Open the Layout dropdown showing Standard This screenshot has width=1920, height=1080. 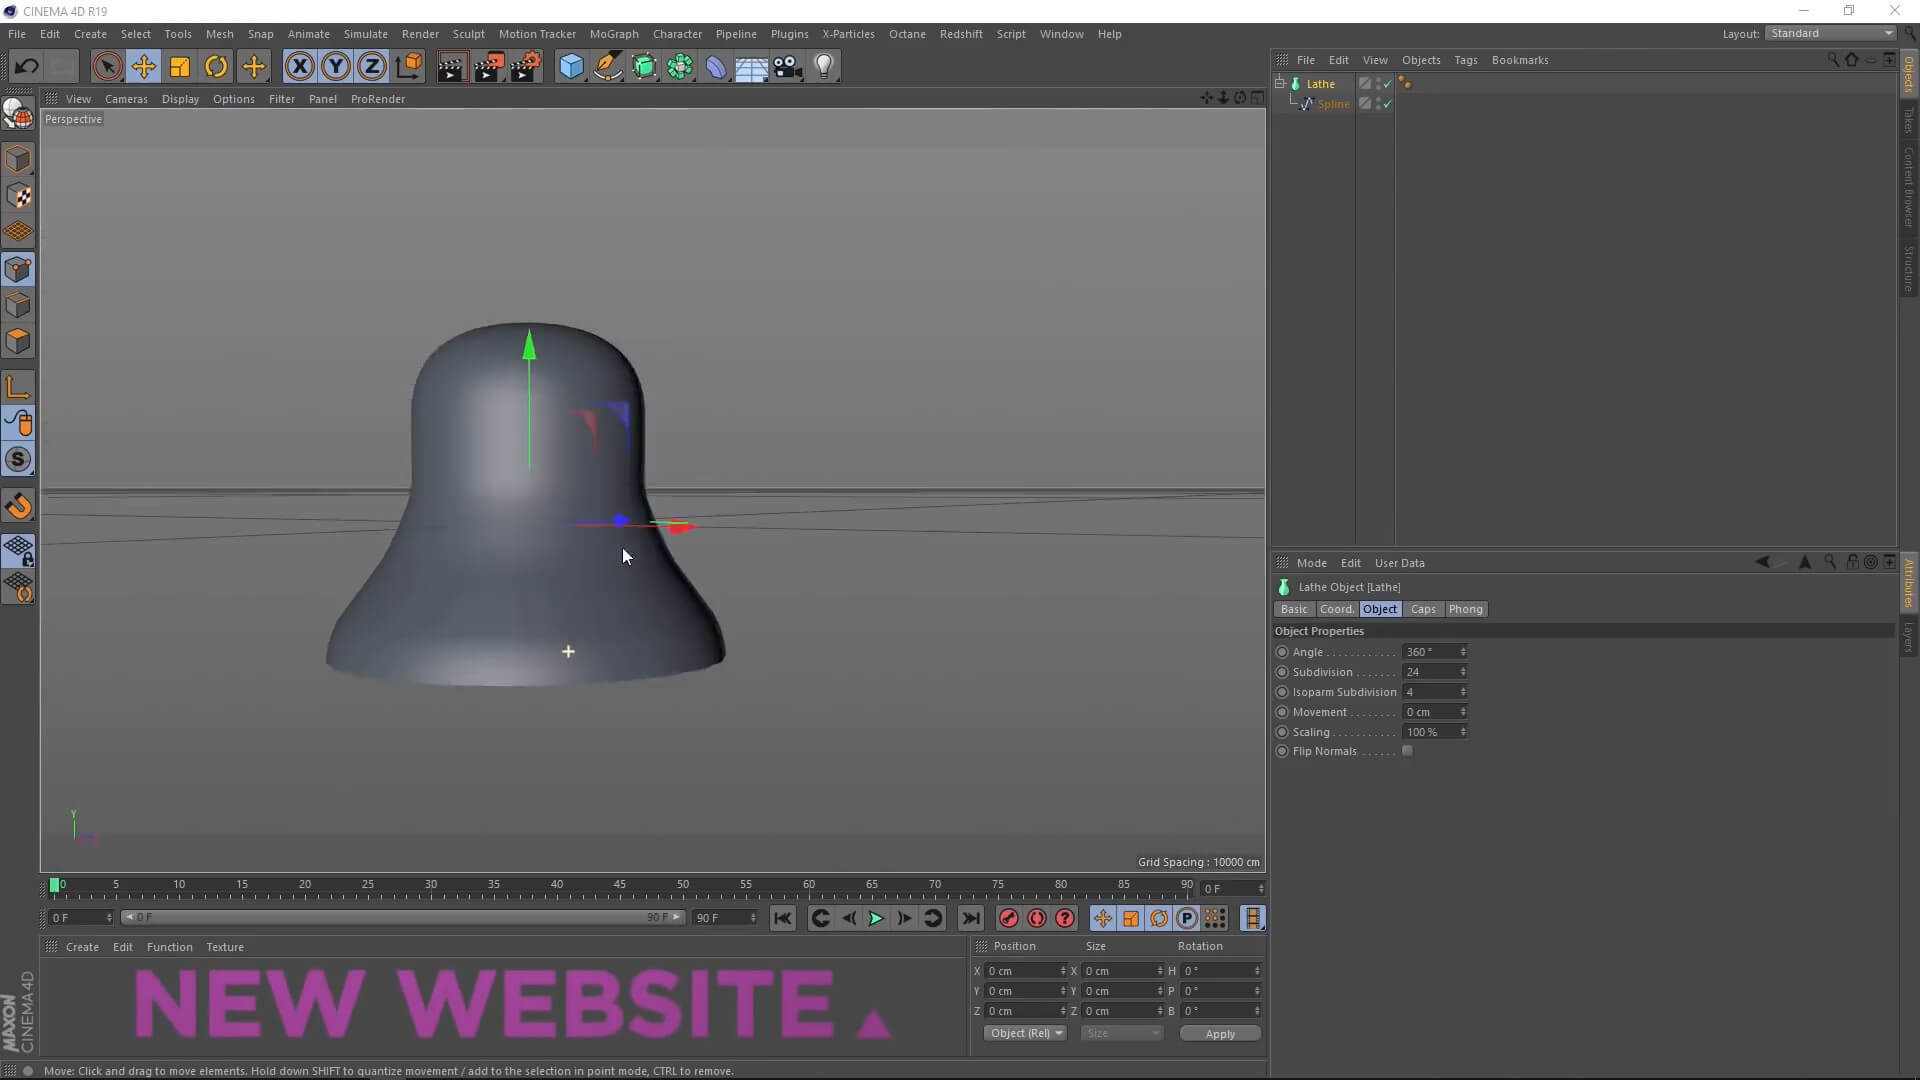point(1829,33)
